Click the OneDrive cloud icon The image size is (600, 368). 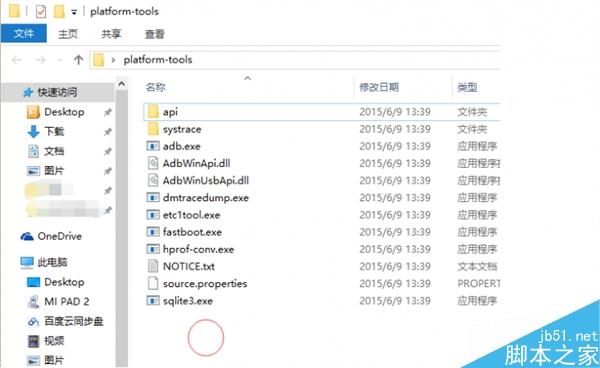pos(27,236)
